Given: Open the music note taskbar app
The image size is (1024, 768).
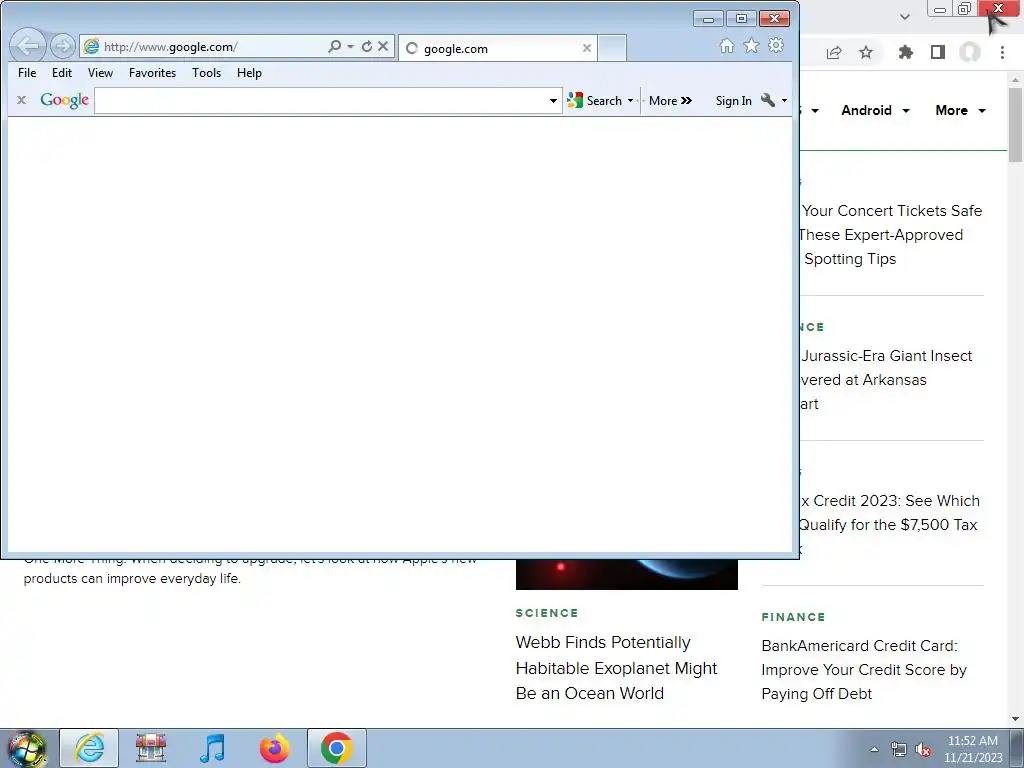Looking at the screenshot, I should click(x=213, y=748).
